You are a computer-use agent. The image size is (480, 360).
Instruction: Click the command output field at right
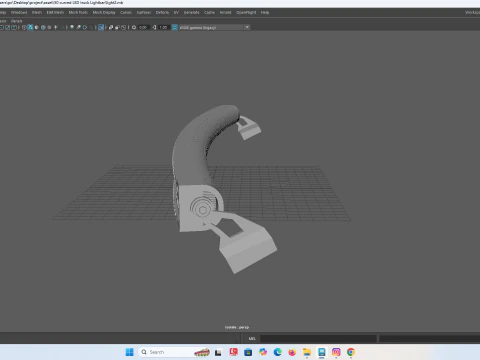point(429,338)
